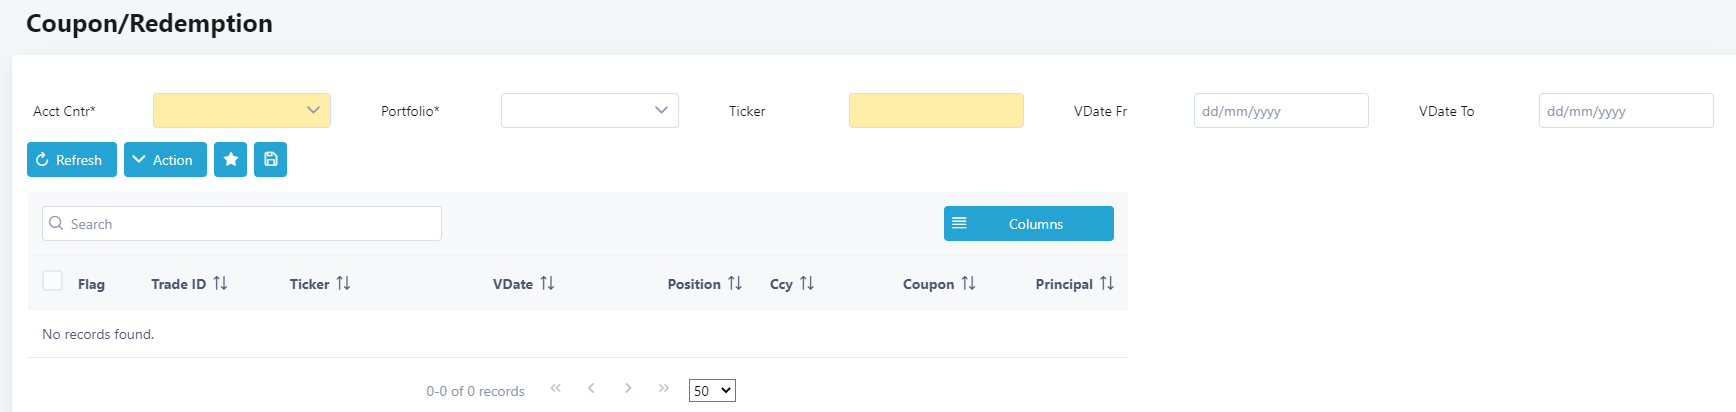Click the yellow Ticker input field

[x=936, y=111]
